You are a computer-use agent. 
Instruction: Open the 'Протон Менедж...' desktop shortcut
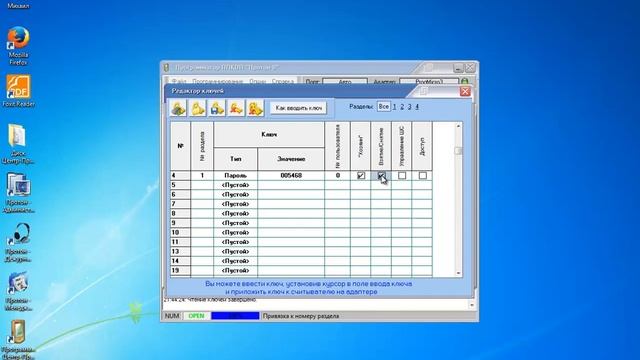click(18, 291)
